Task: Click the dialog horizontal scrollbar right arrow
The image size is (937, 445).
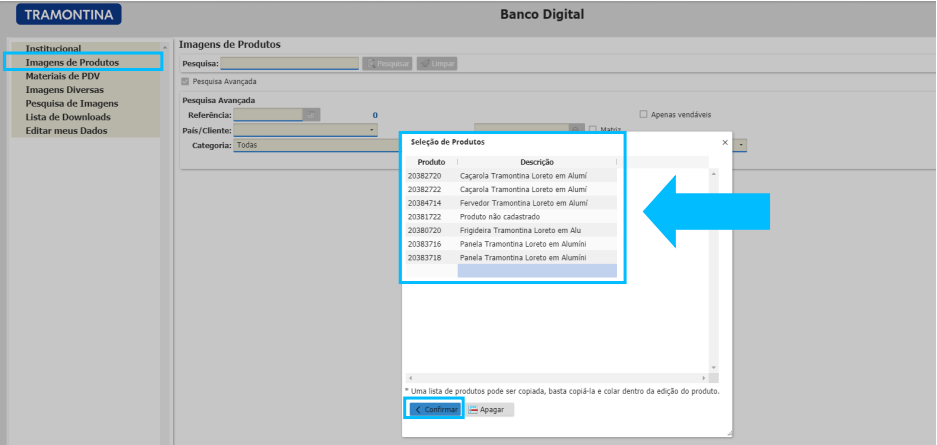Action: tap(703, 378)
